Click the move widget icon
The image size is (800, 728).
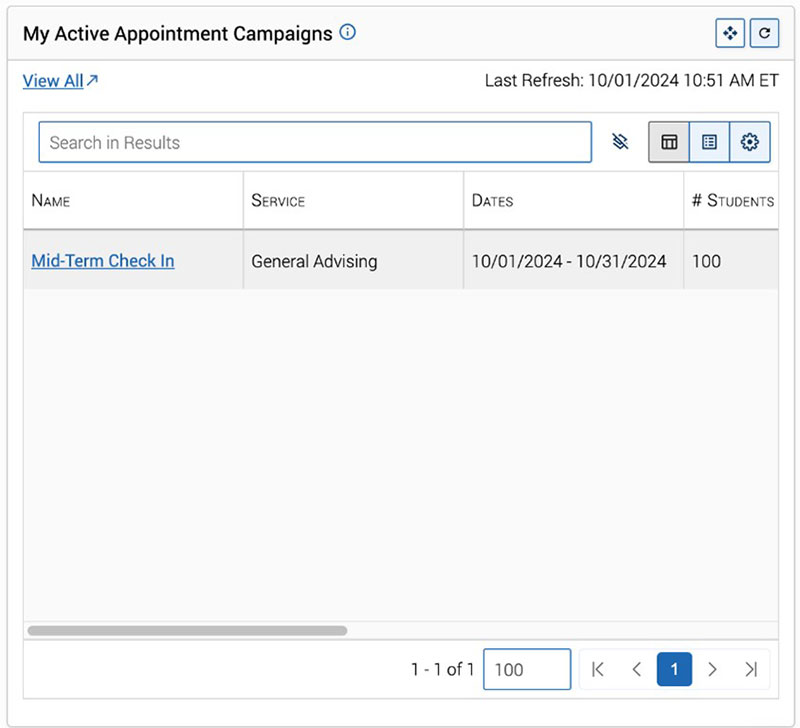(x=730, y=33)
